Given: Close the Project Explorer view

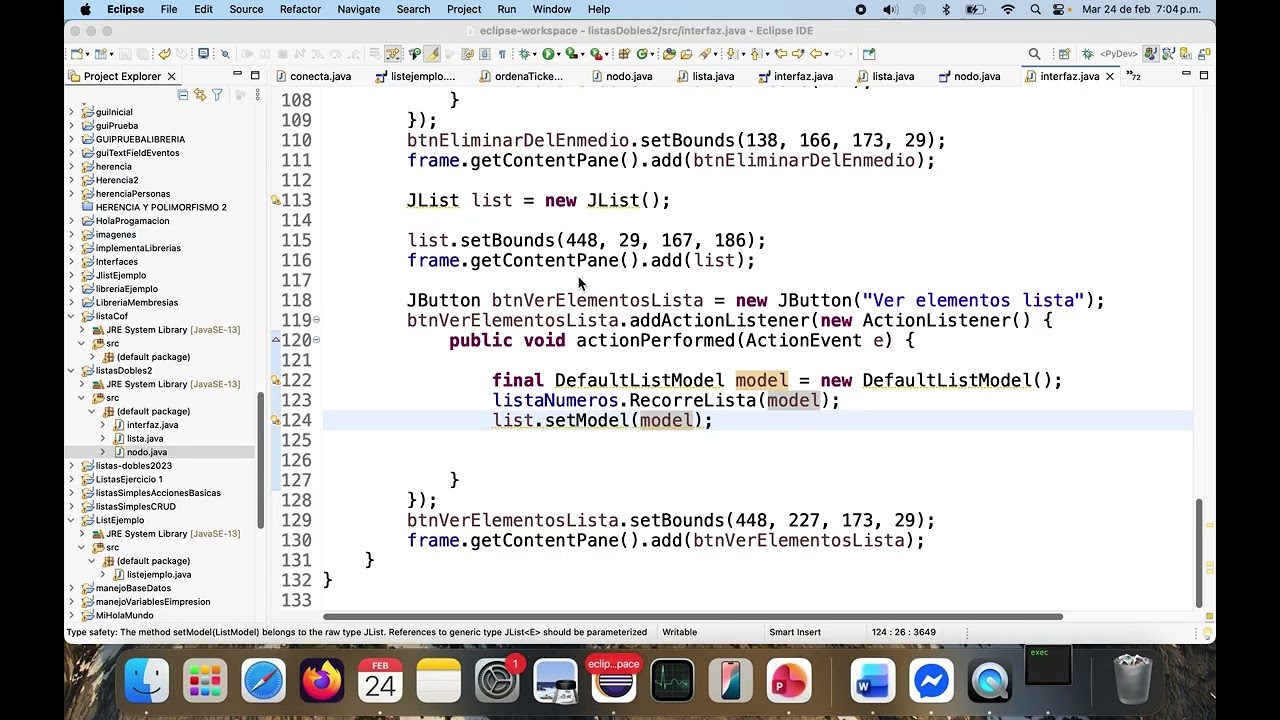Looking at the screenshot, I should (x=171, y=76).
